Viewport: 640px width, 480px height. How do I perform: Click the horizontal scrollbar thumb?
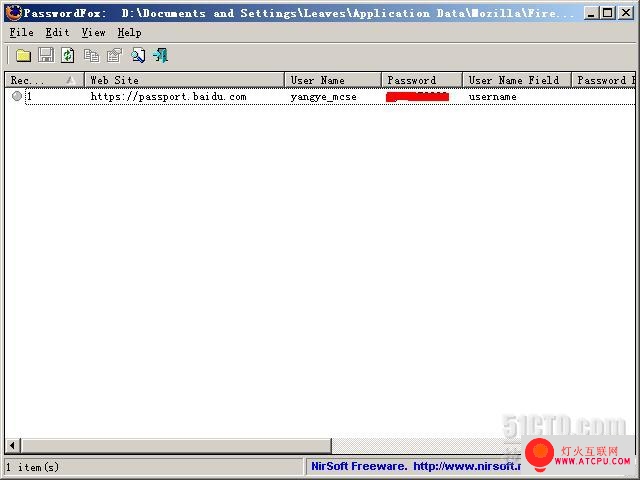coord(176,445)
